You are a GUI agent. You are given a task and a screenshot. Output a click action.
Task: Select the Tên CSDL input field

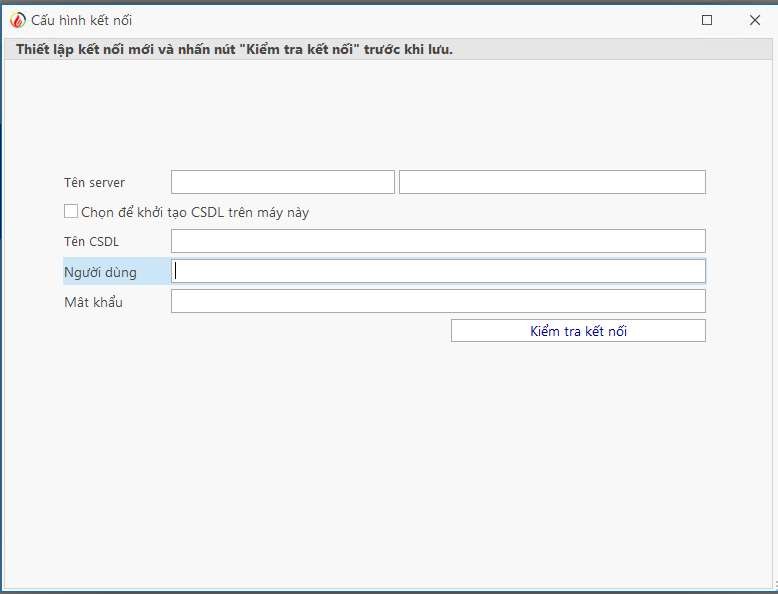point(438,241)
